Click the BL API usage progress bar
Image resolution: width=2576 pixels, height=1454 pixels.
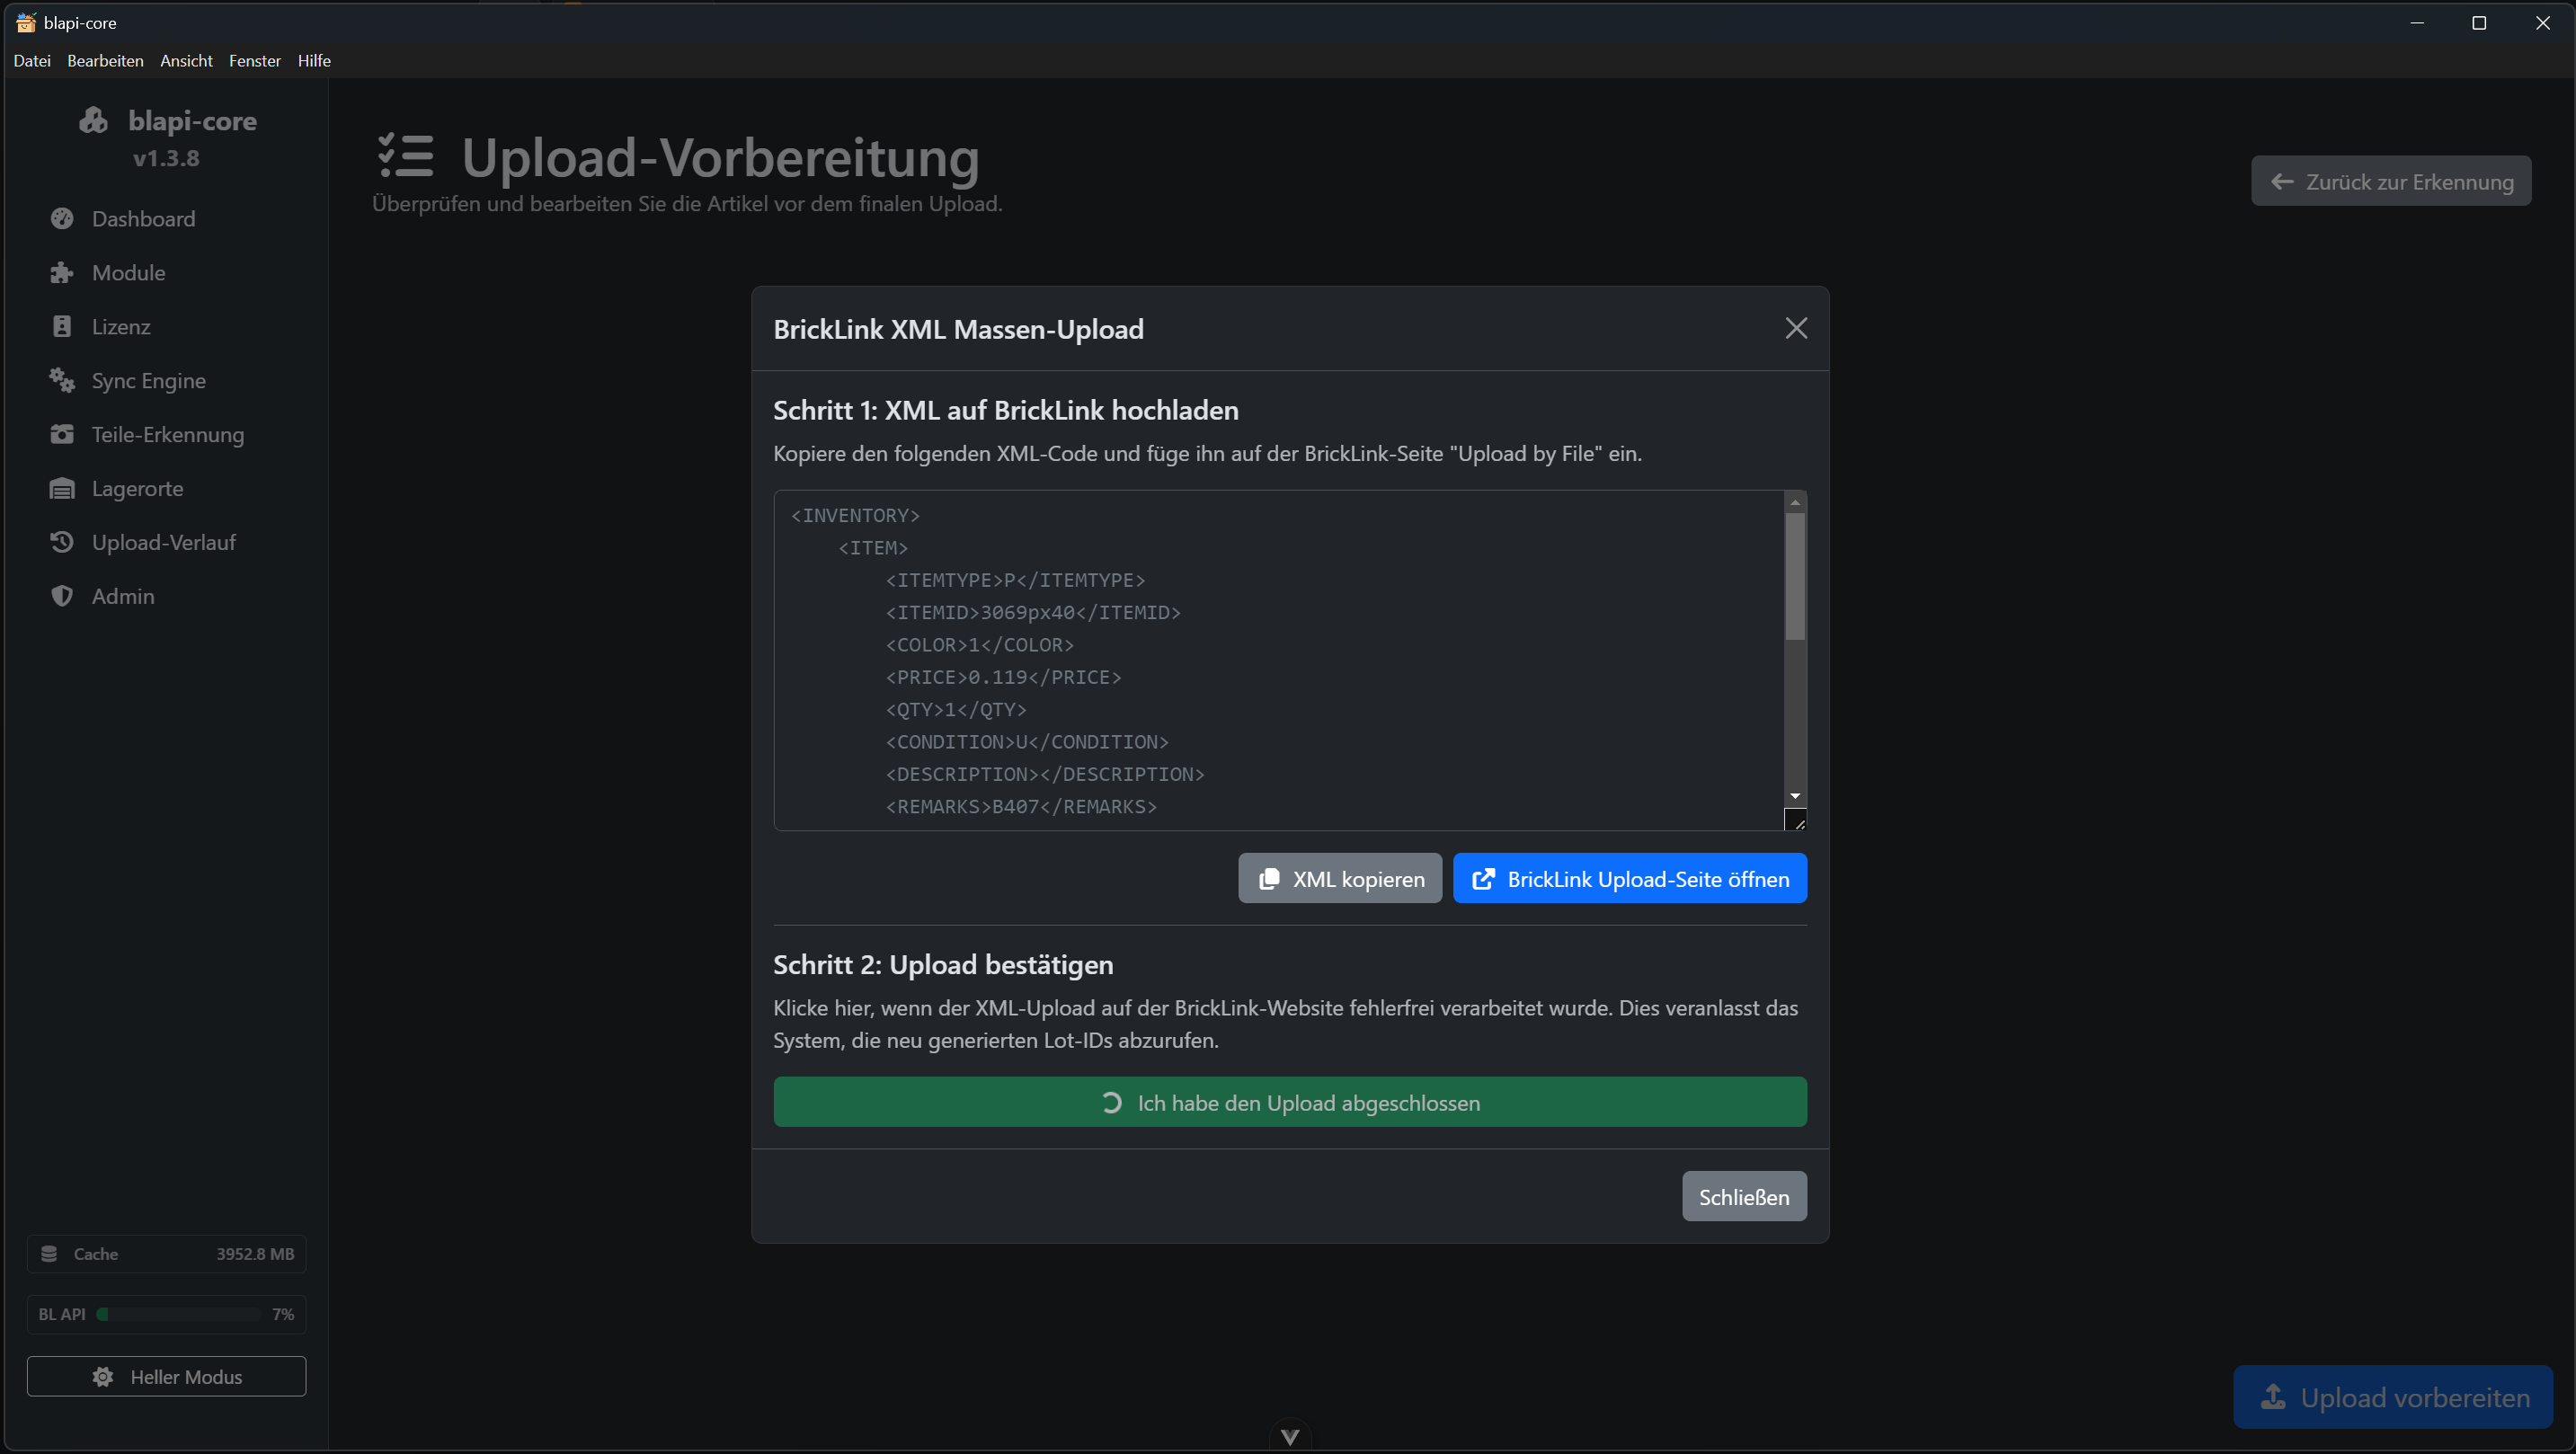tap(178, 1314)
